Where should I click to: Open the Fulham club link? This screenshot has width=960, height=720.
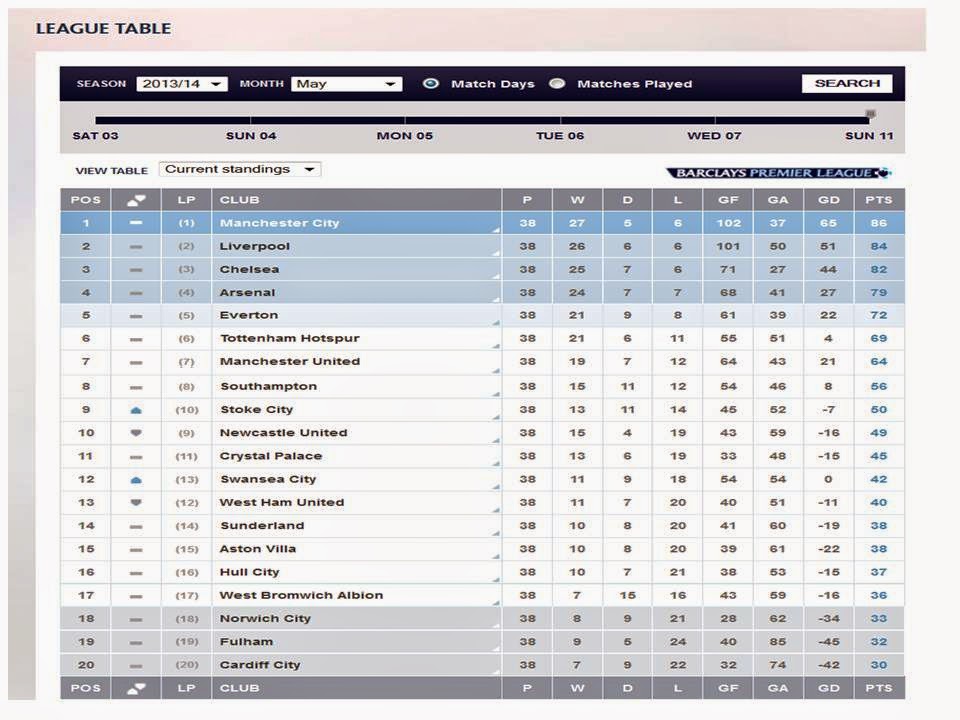246,642
